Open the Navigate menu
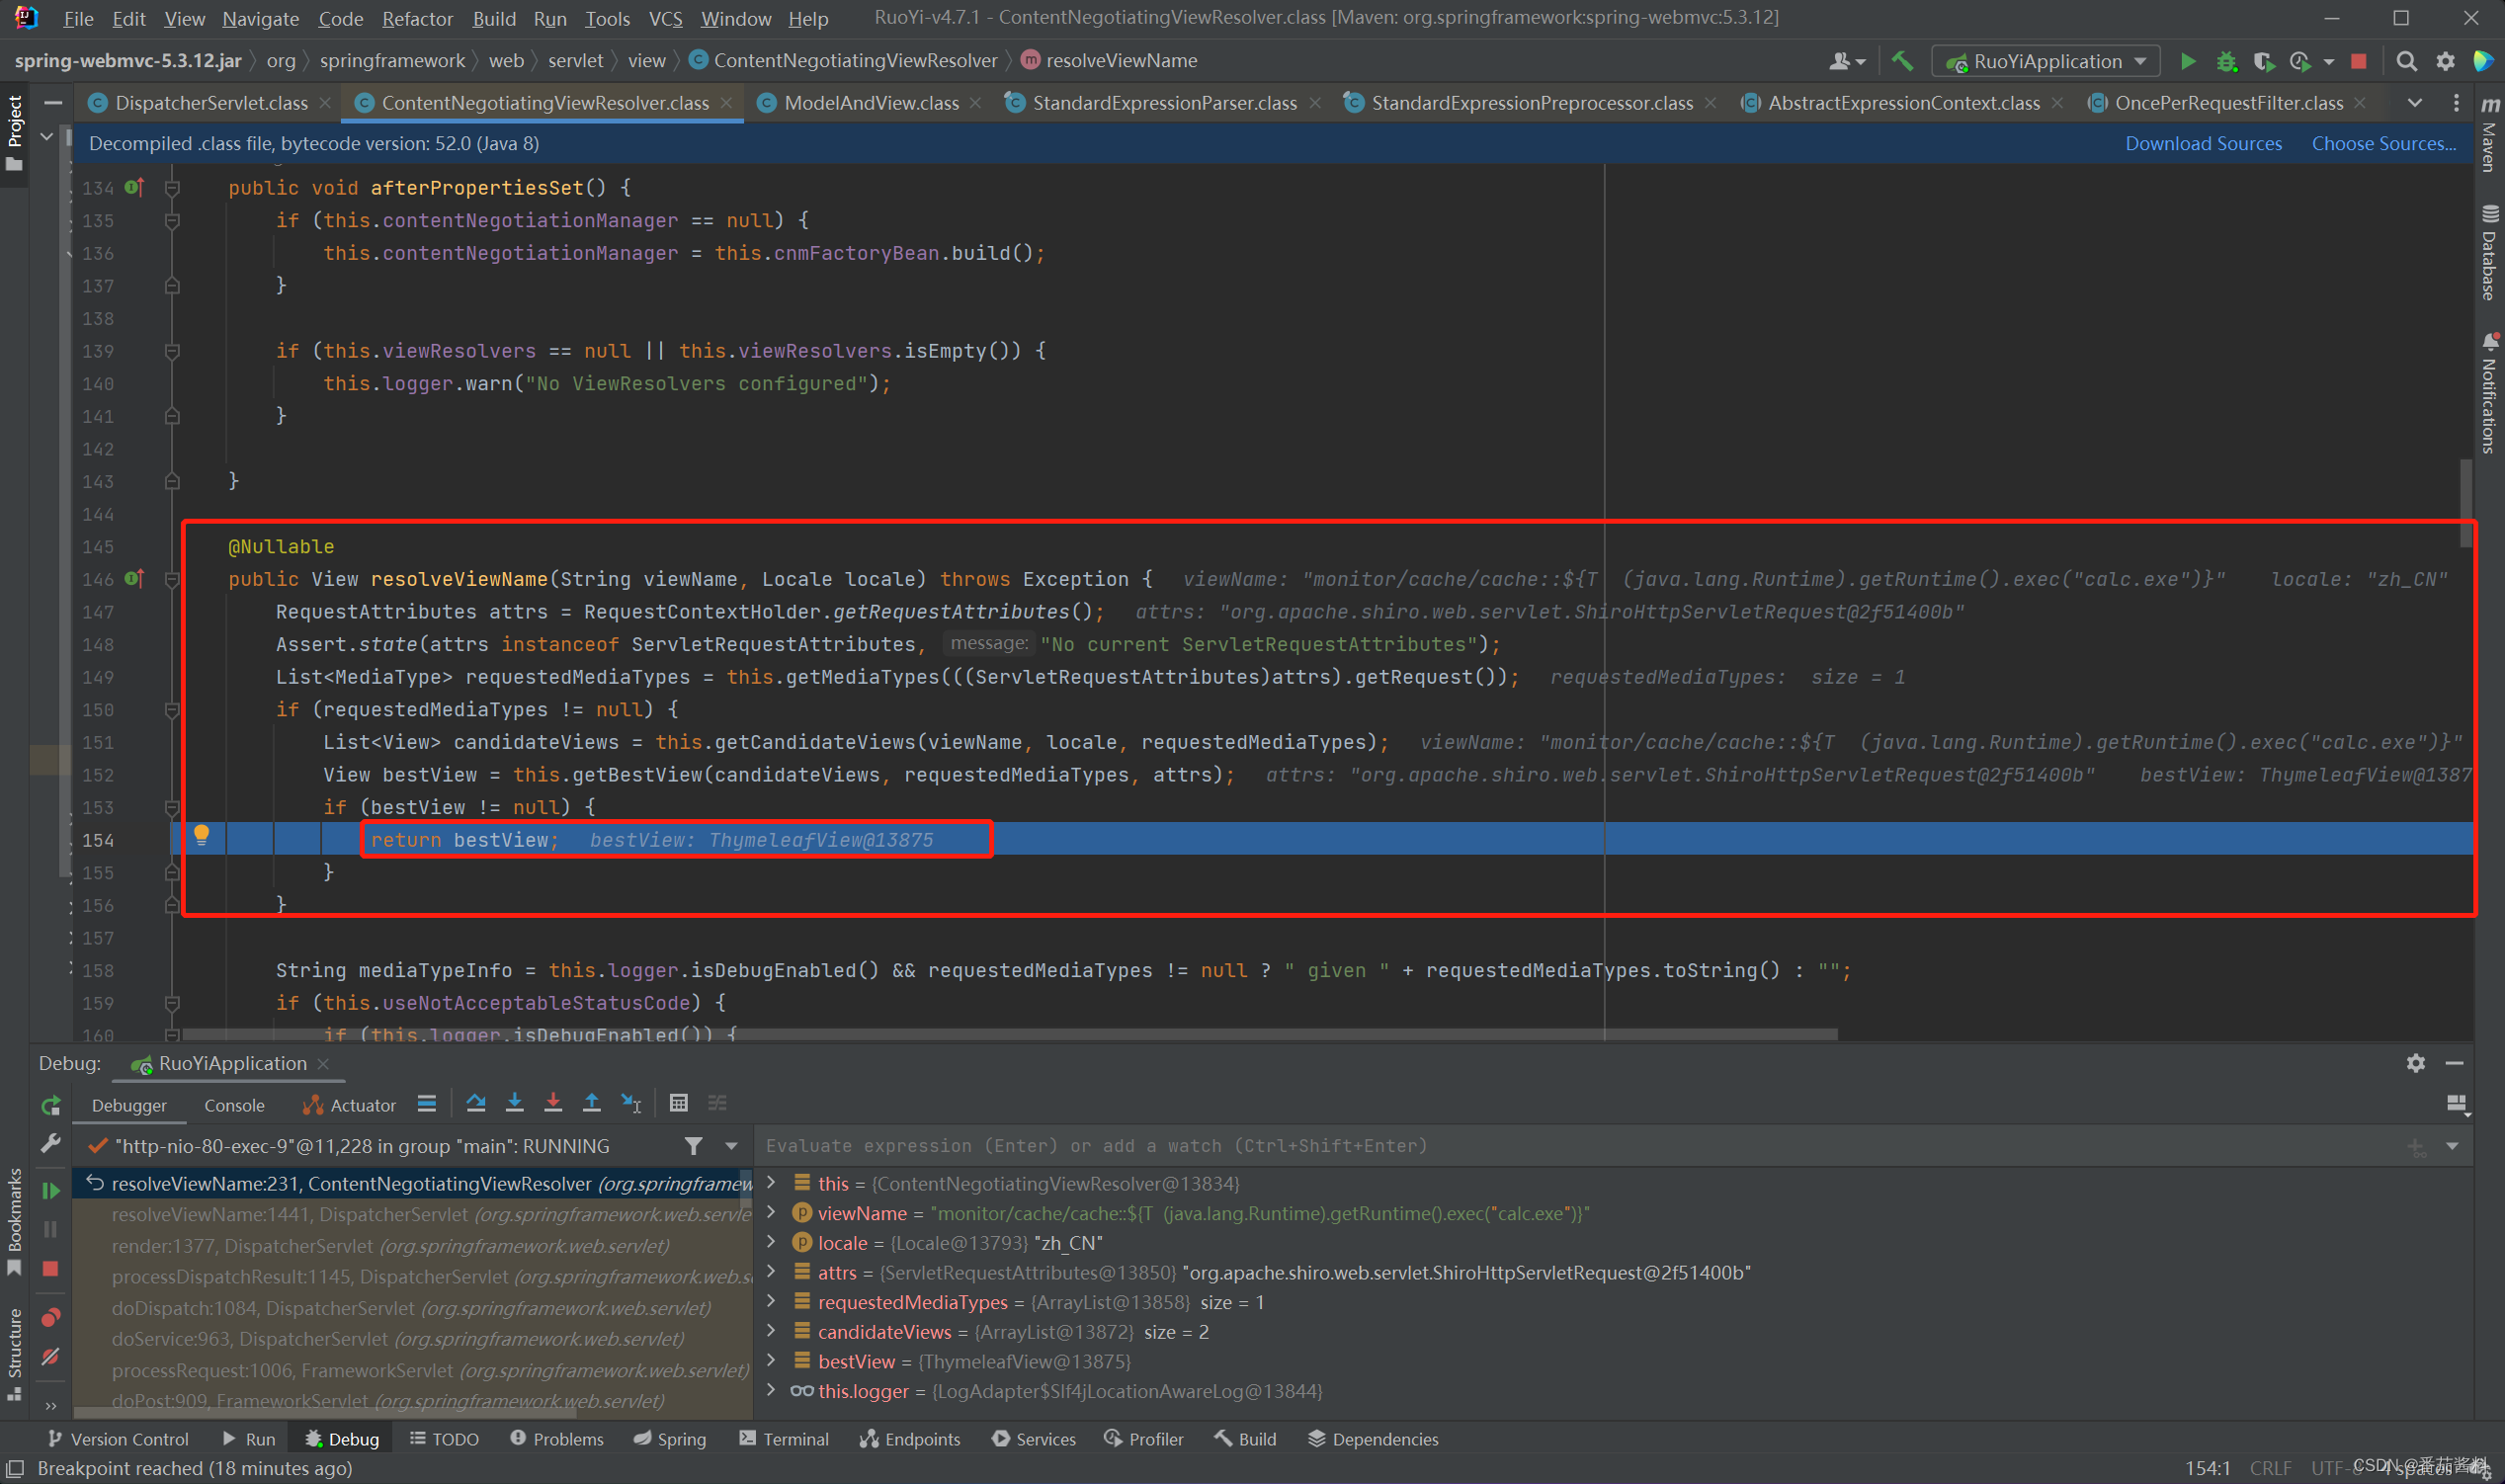Viewport: 2505px width, 1484px height. point(260,18)
